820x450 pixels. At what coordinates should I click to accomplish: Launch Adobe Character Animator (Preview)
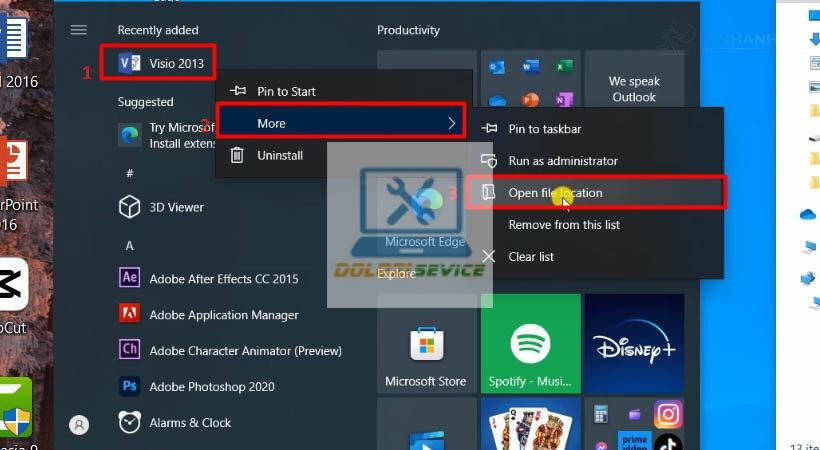[x=244, y=351]
